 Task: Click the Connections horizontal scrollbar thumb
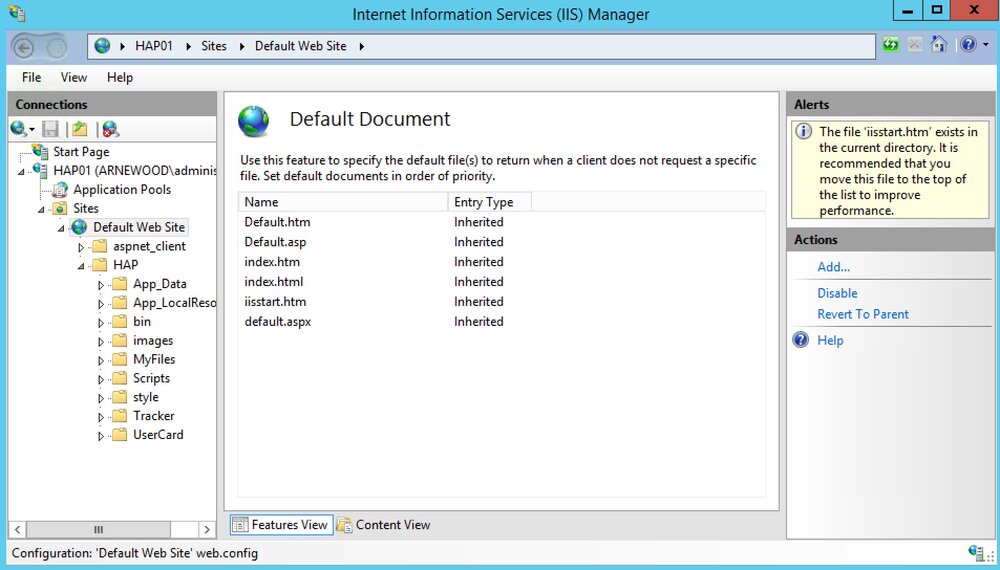coord(98,529)
